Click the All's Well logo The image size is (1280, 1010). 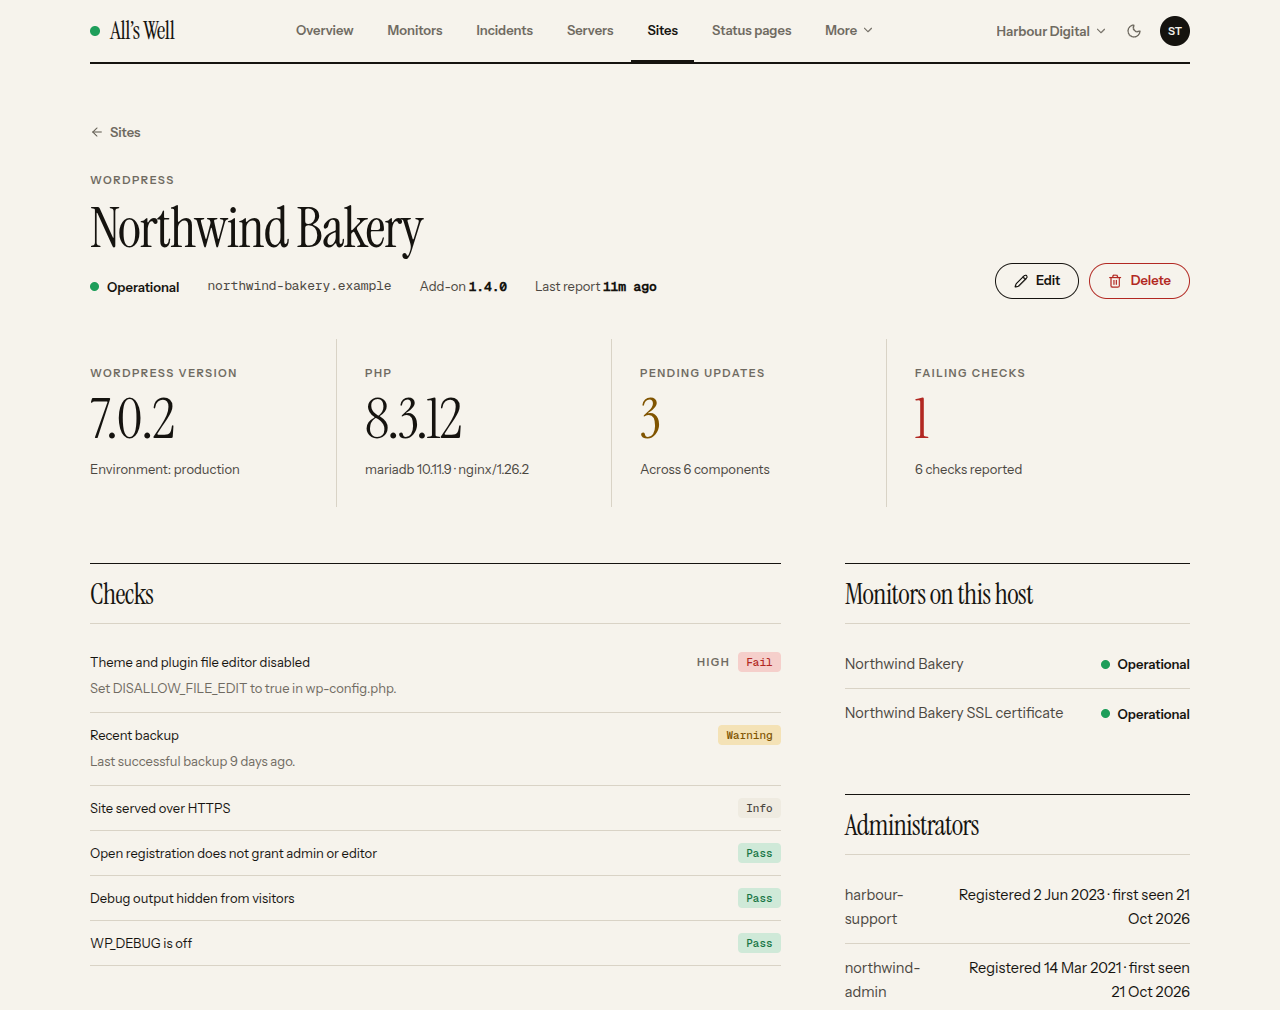tap(133, 31)
